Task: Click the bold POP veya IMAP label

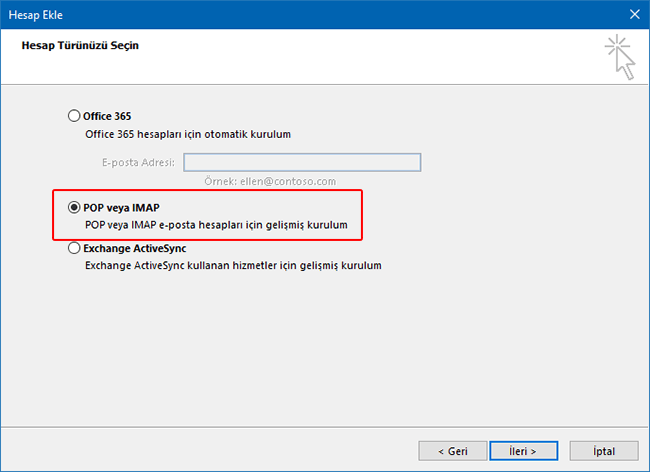Action: 124,208
